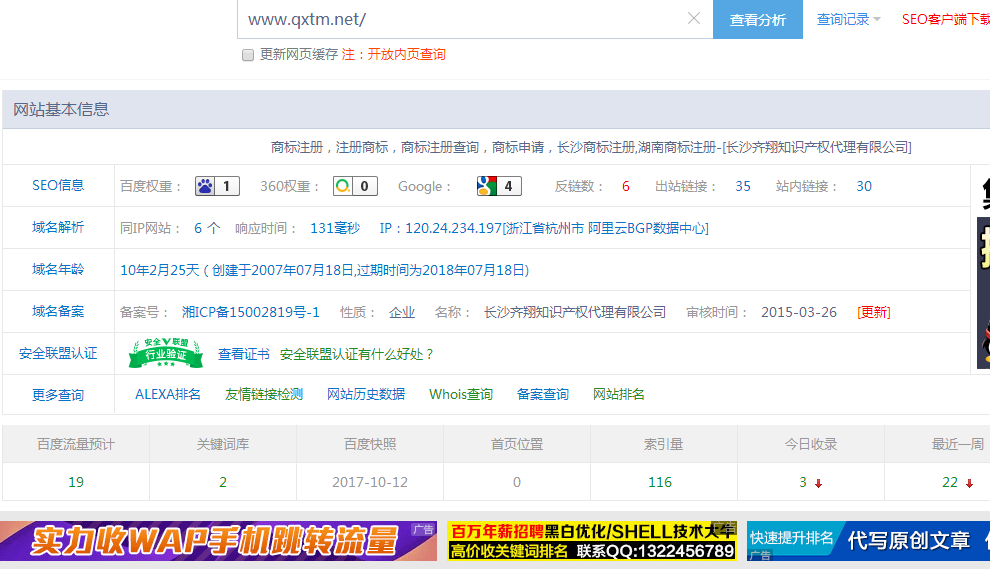Click the 百度流量预计 column header
Viewport: 990px width, 569px height.
coord(76,445)
